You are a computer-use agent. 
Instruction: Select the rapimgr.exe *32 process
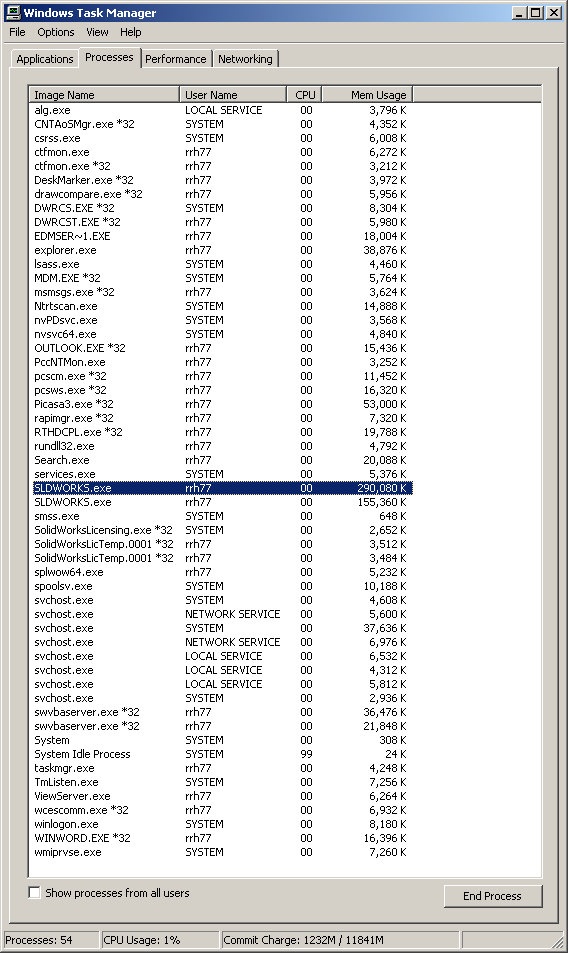pos(223,418)
